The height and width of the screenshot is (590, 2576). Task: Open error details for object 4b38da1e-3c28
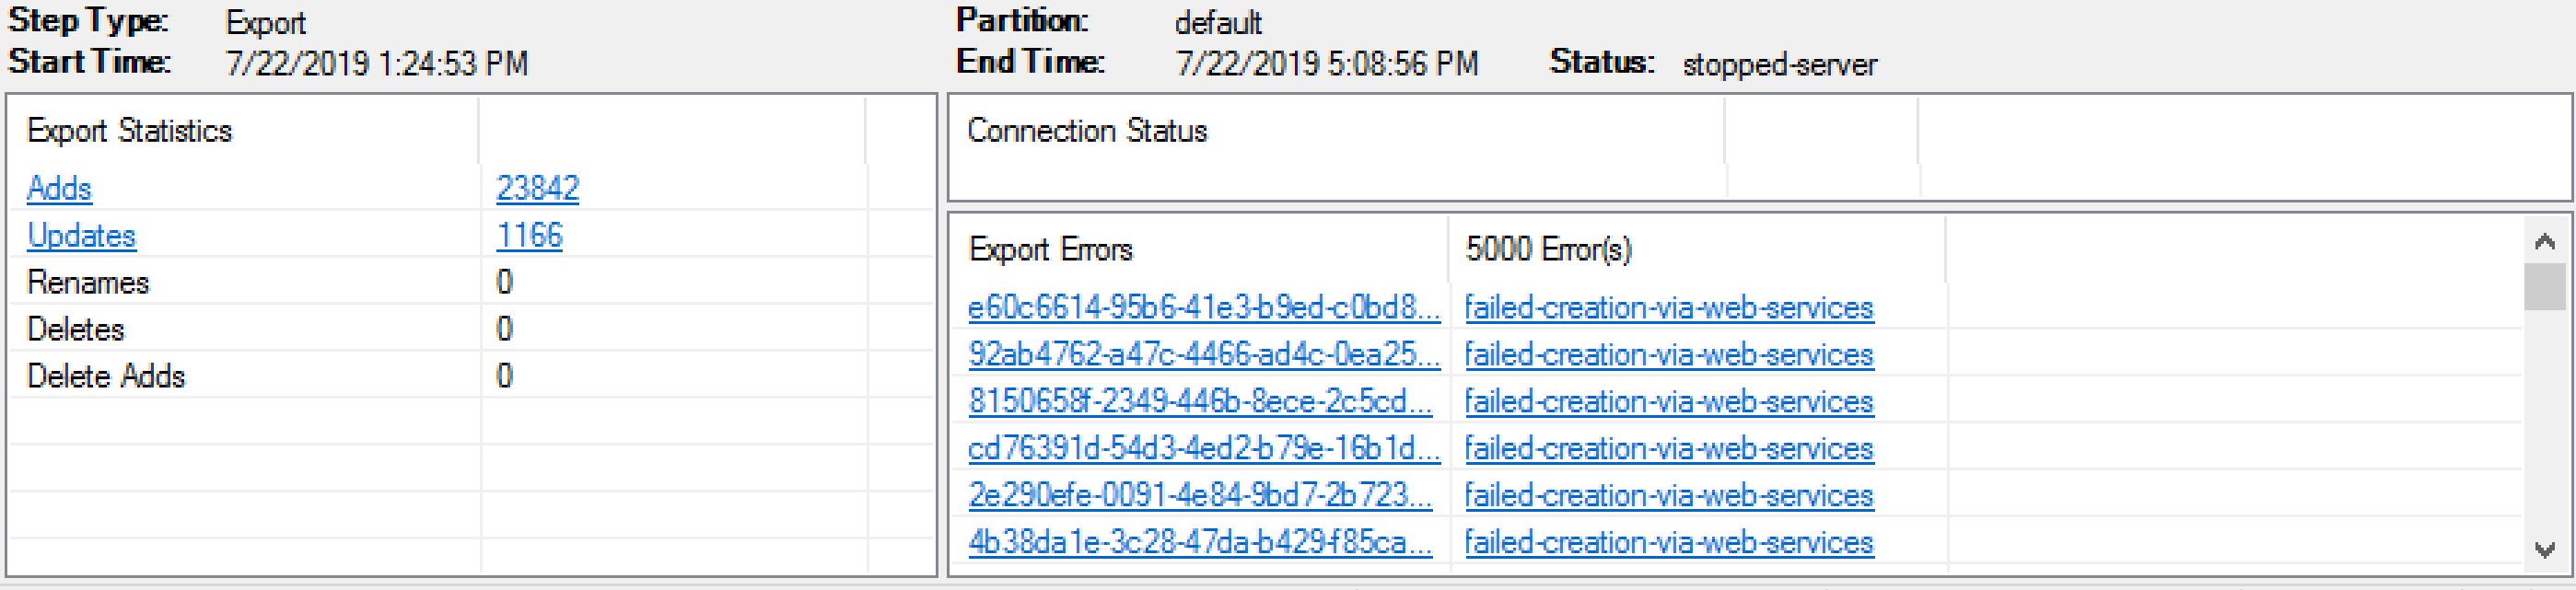[x=1200, y=542]
